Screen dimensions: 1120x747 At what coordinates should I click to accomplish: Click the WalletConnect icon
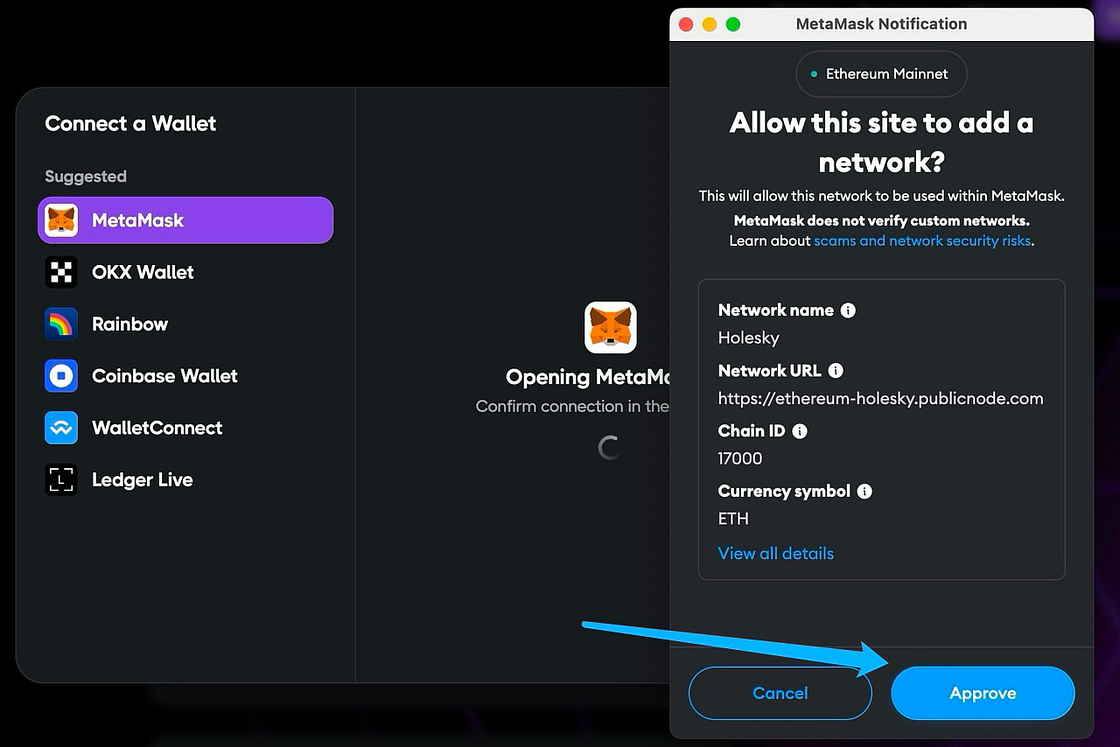click(61, 428)
